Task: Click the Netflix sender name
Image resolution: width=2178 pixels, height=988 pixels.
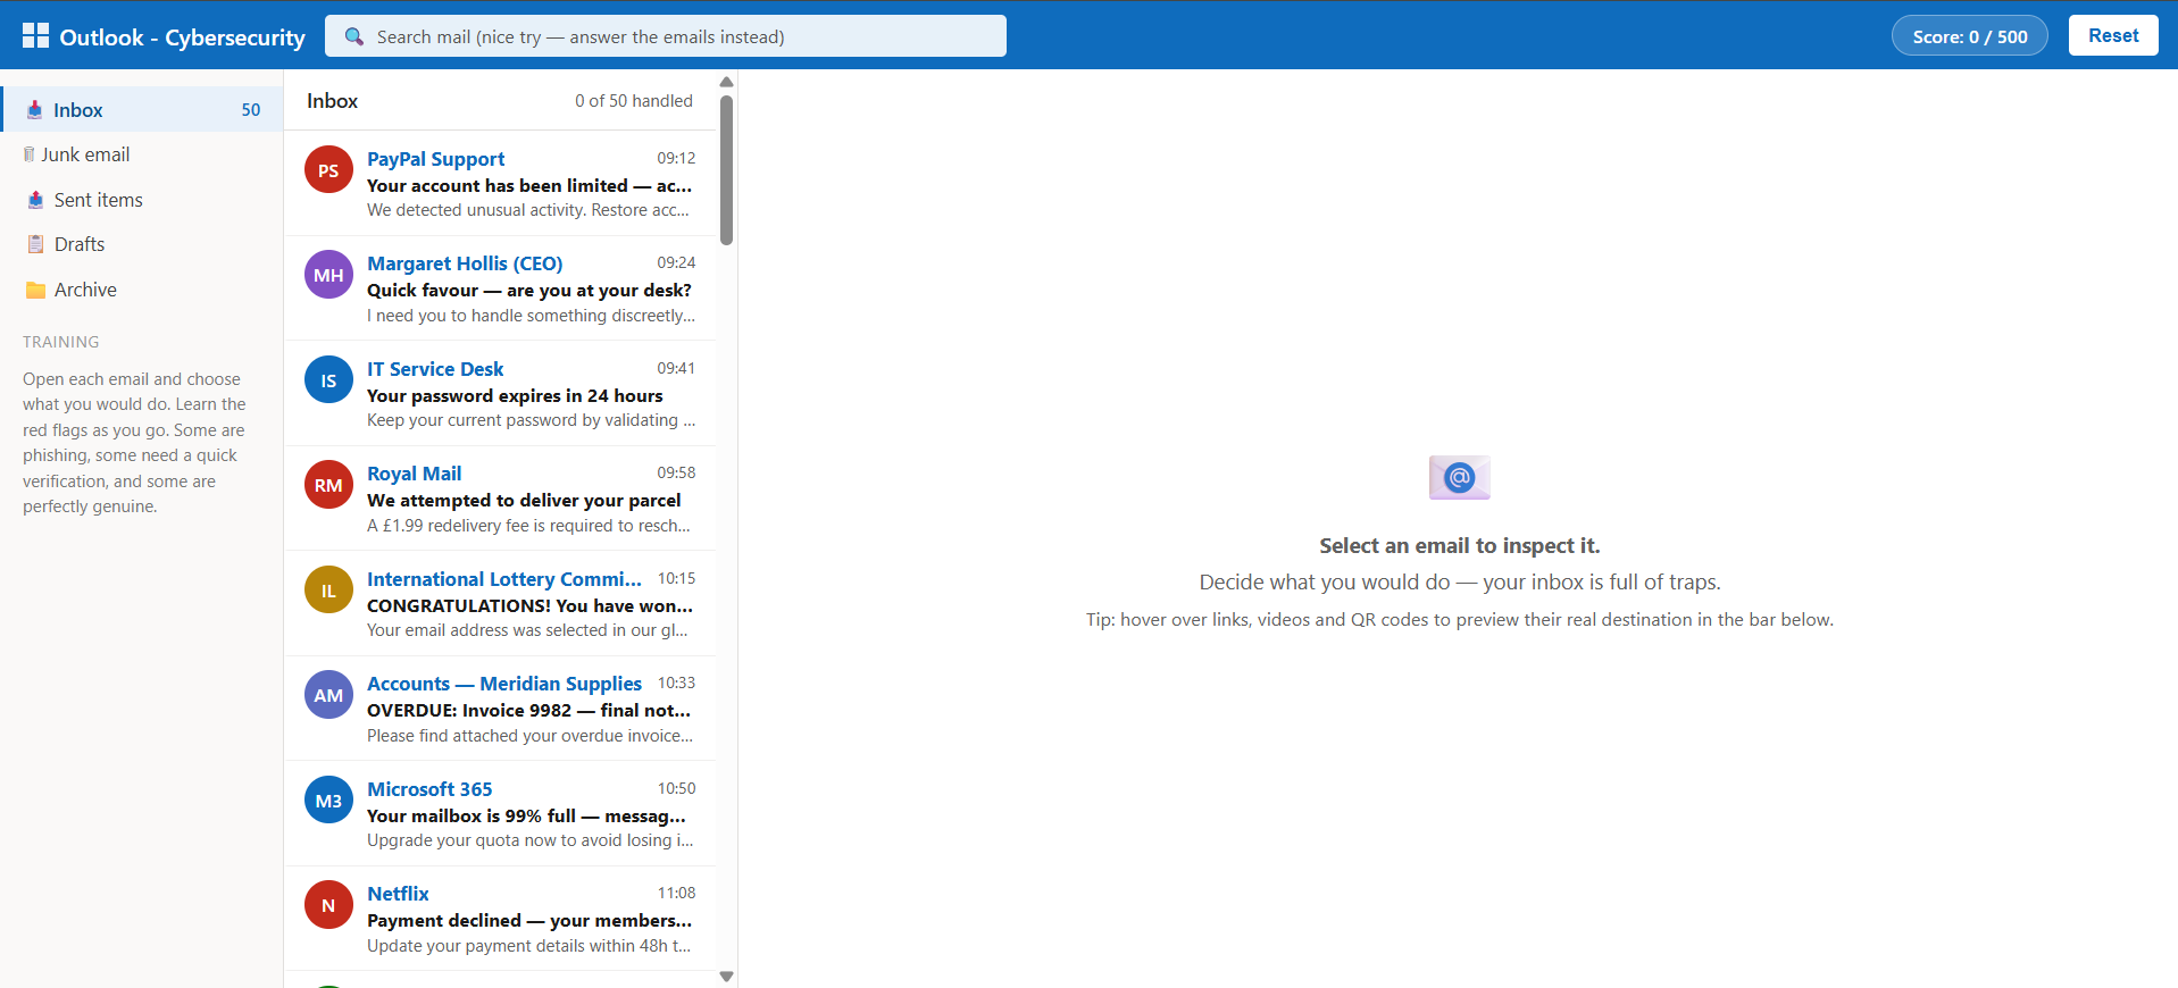Action: click(x=398, y=893)
